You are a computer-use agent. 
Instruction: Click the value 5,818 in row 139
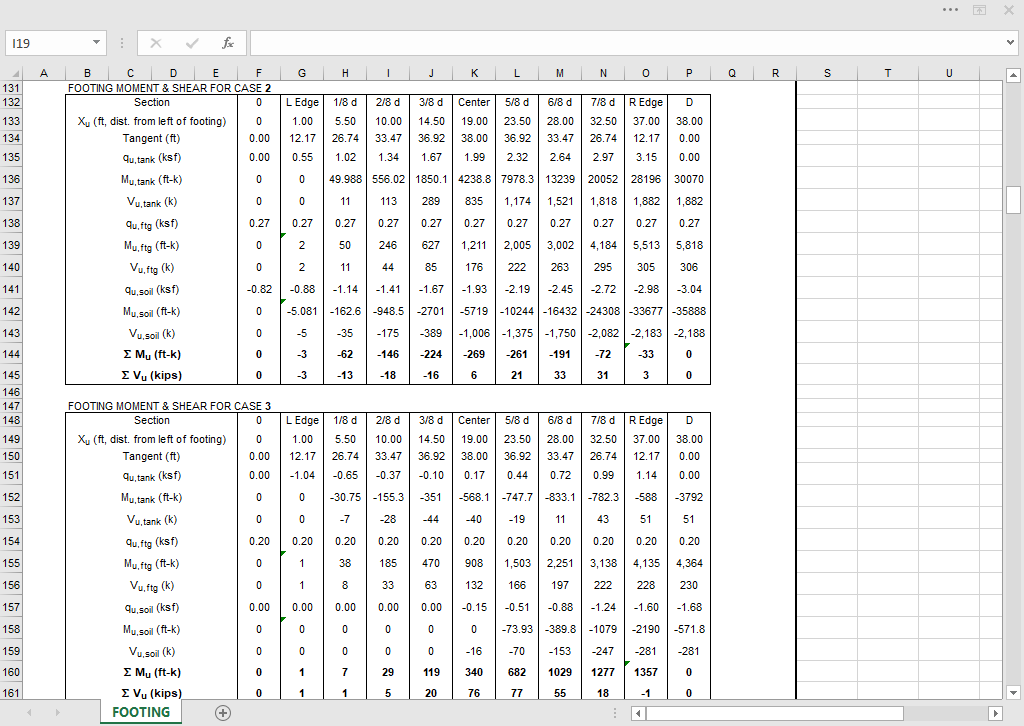[689, 245]
